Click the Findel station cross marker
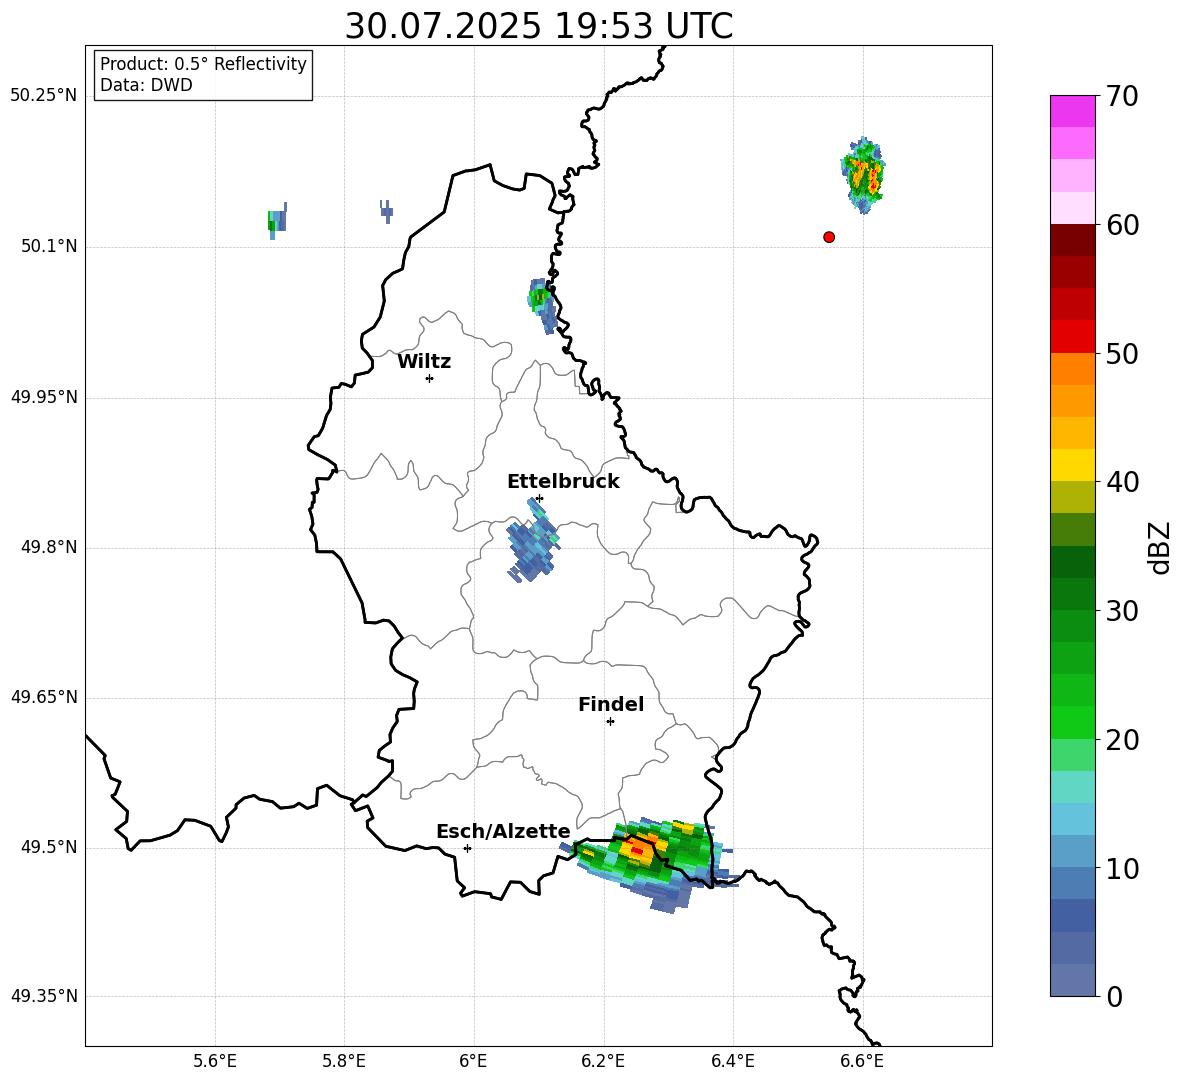 click(x=610, y=722)
